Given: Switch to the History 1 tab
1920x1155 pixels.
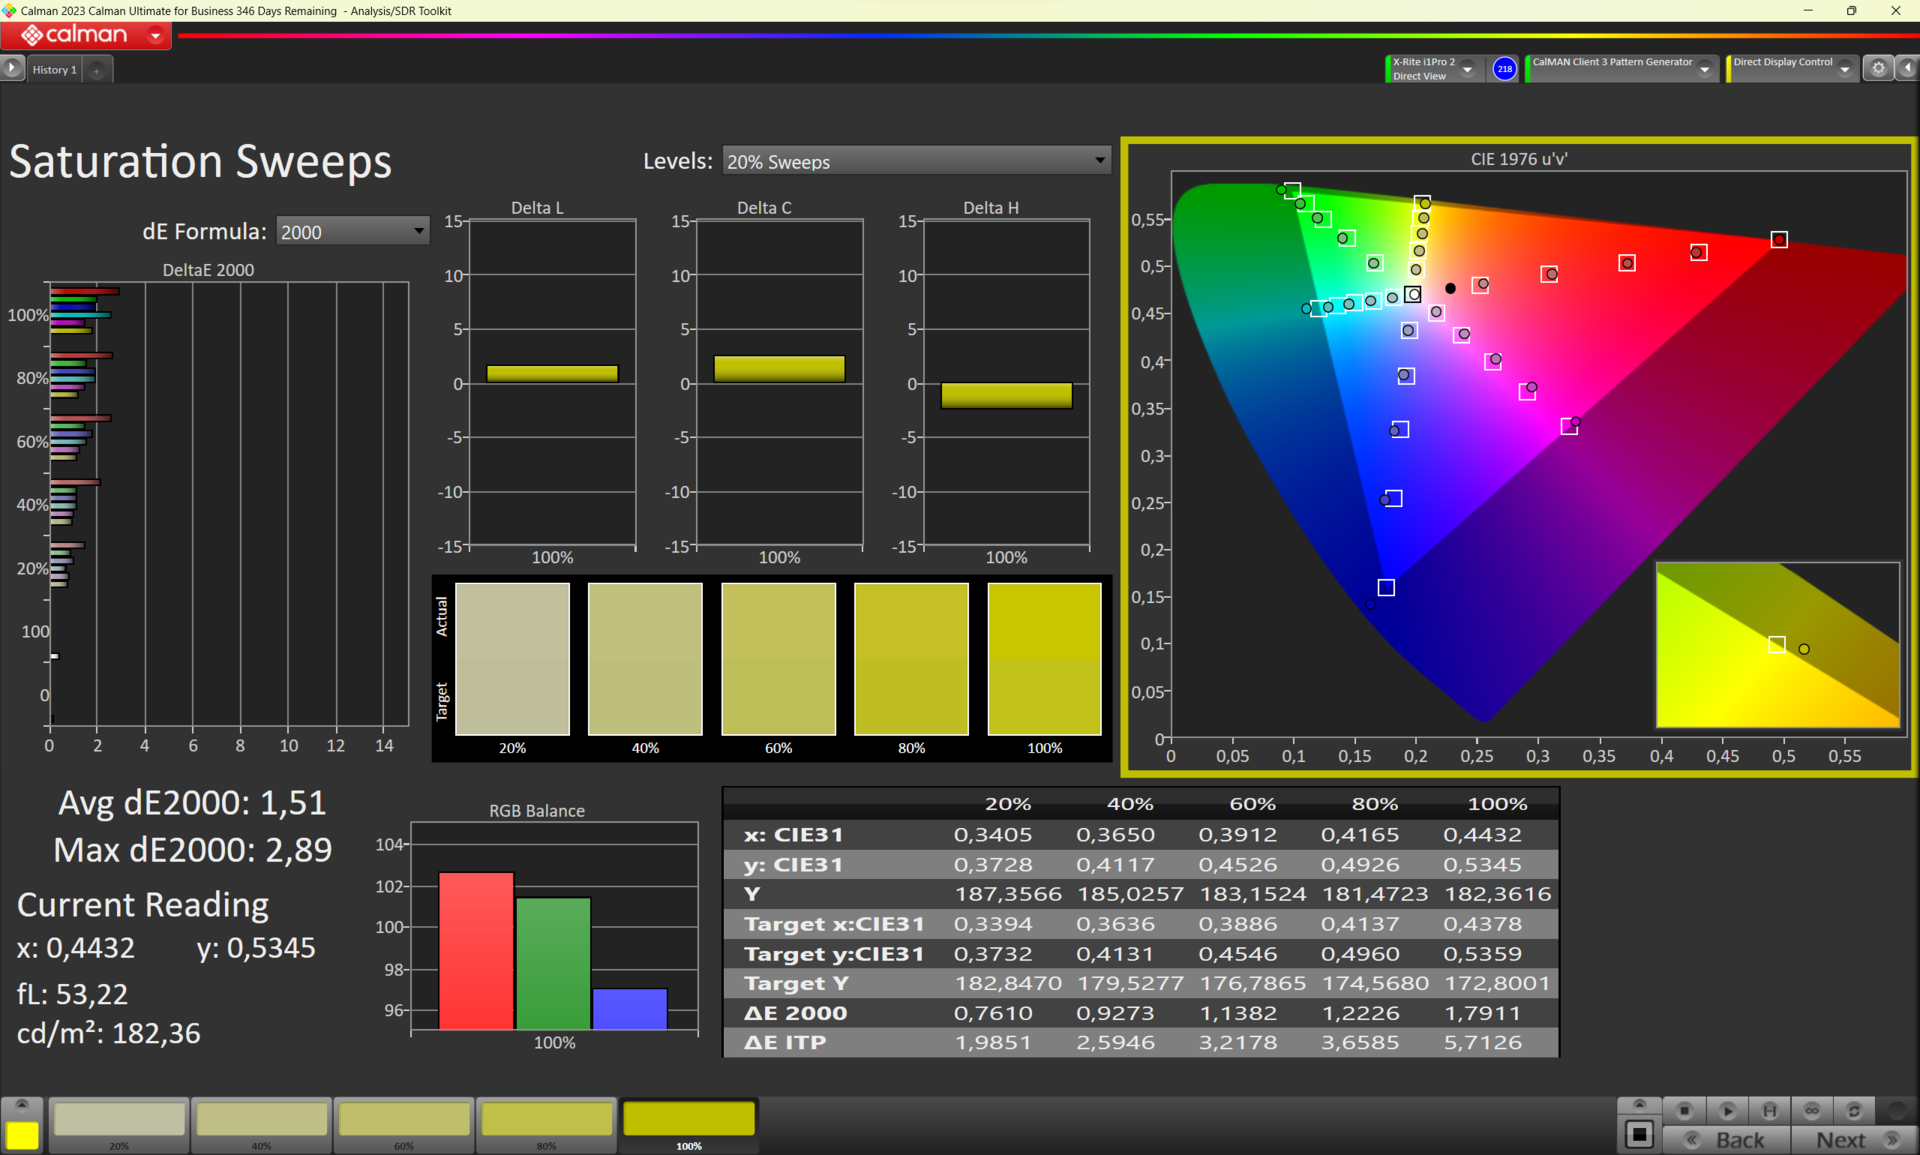Looking at the screenshot, I should pyautogui.click(x=54, y=69).
